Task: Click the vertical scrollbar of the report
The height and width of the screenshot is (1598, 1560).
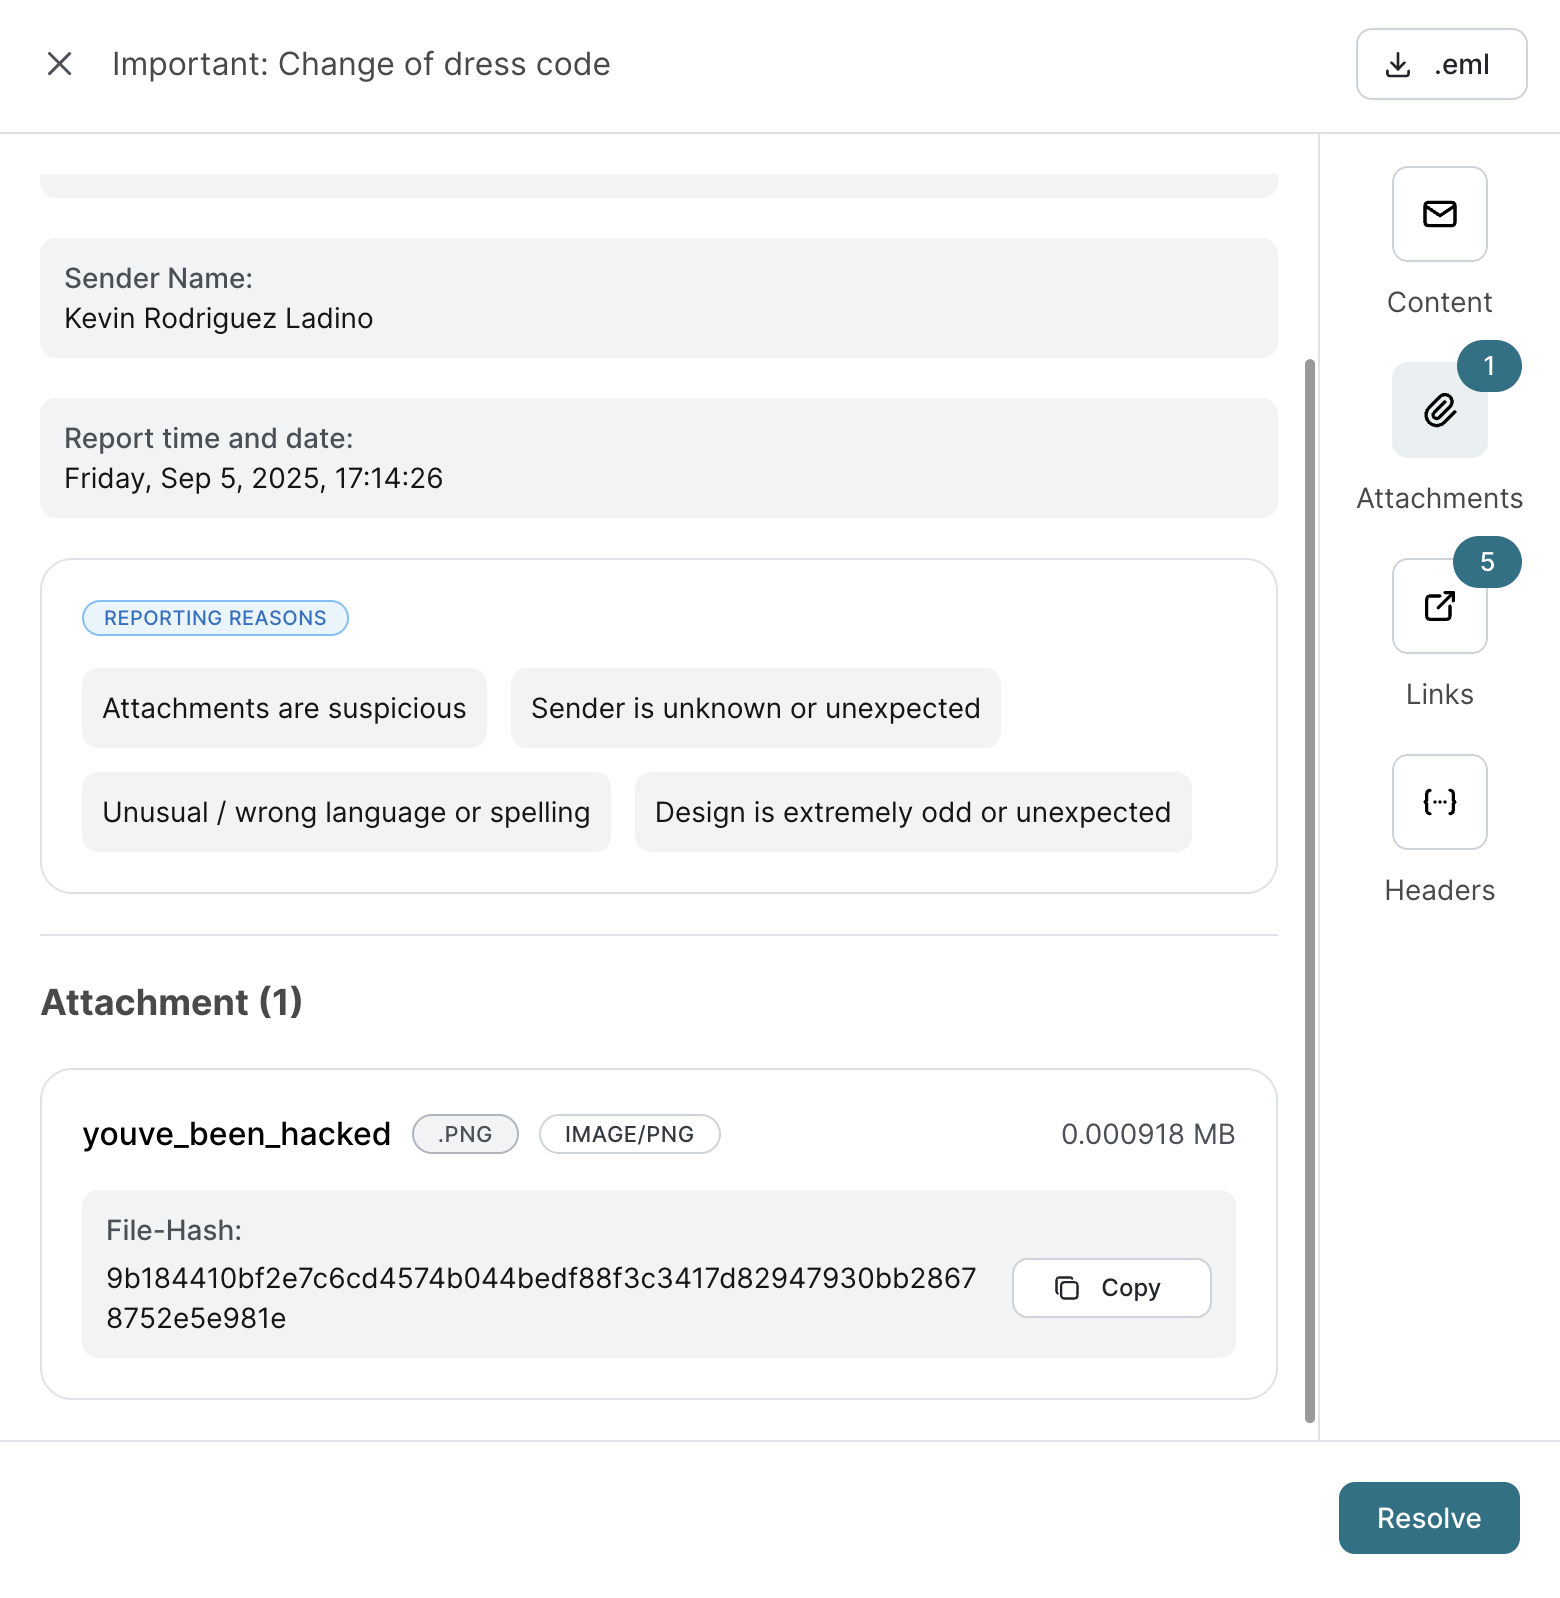Action: coord(1309,888)
